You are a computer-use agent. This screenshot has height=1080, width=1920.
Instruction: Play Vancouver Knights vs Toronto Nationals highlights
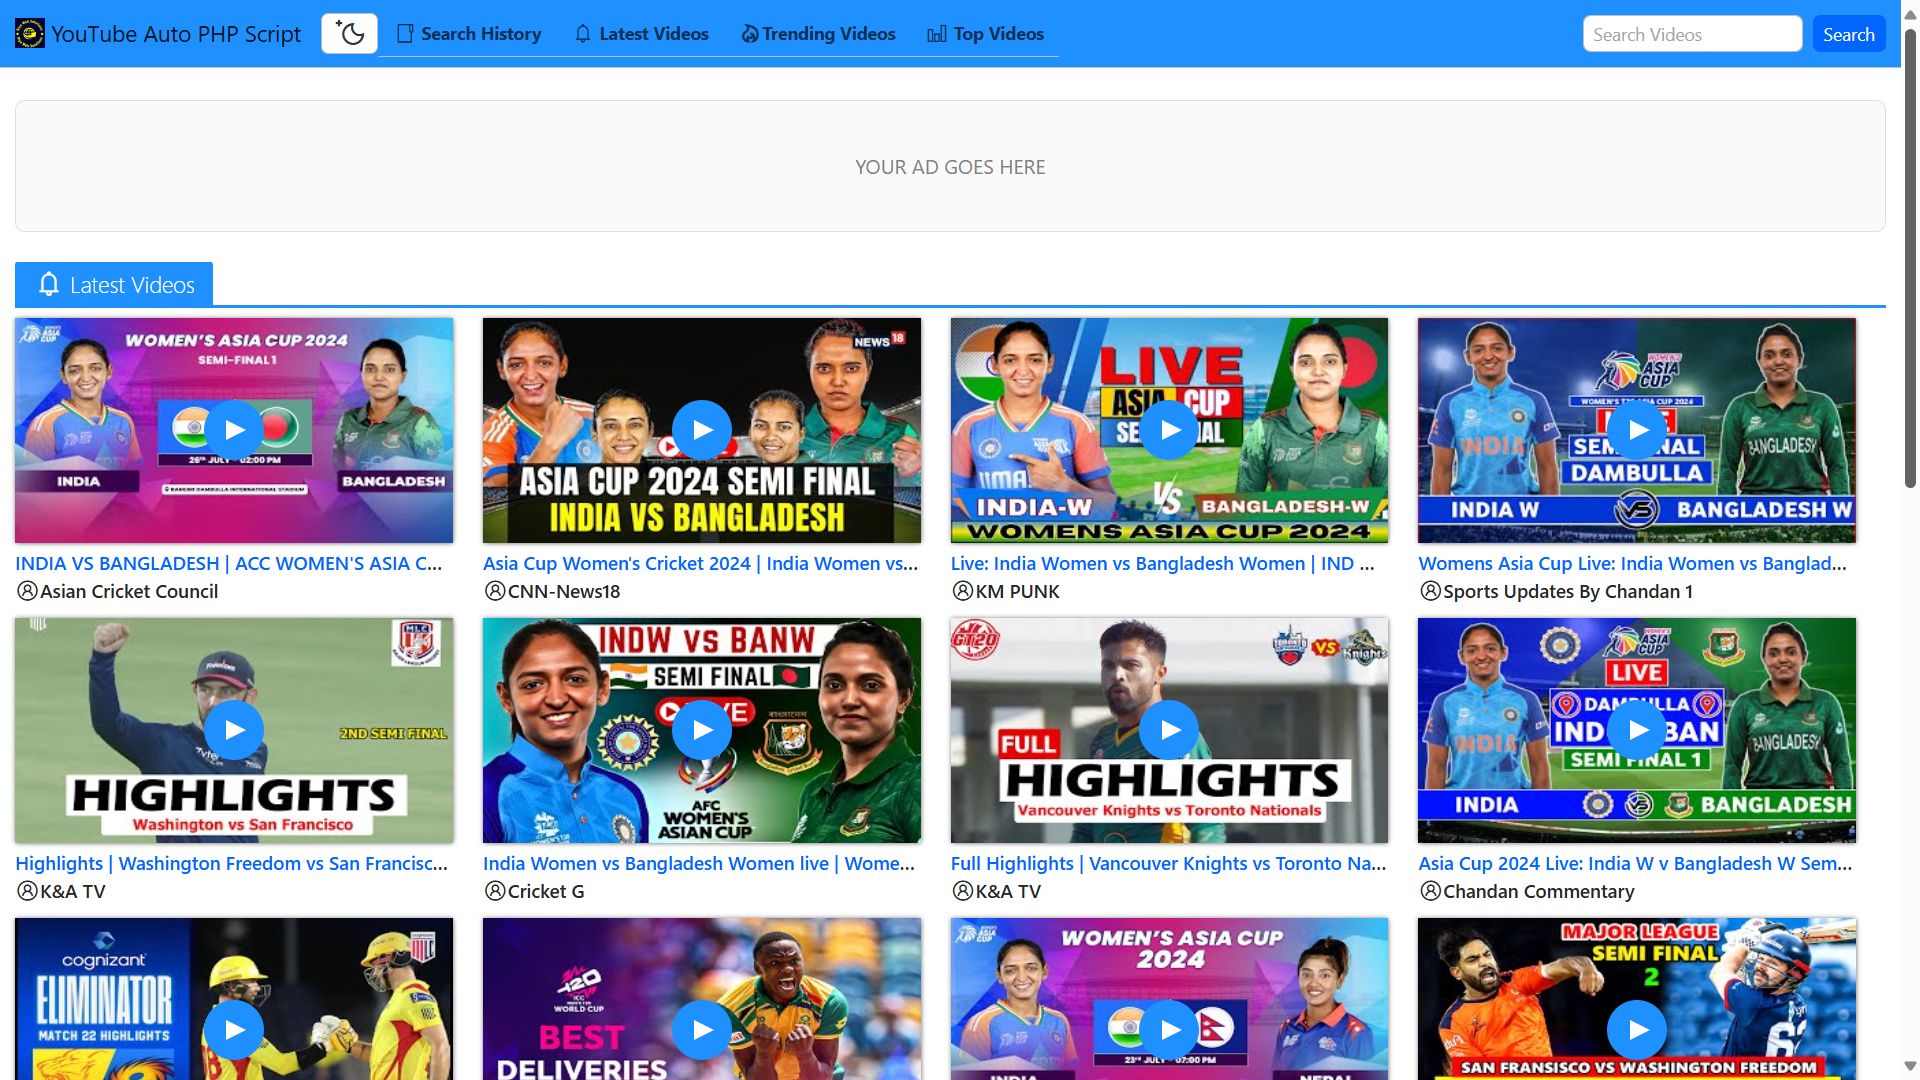1169,730
